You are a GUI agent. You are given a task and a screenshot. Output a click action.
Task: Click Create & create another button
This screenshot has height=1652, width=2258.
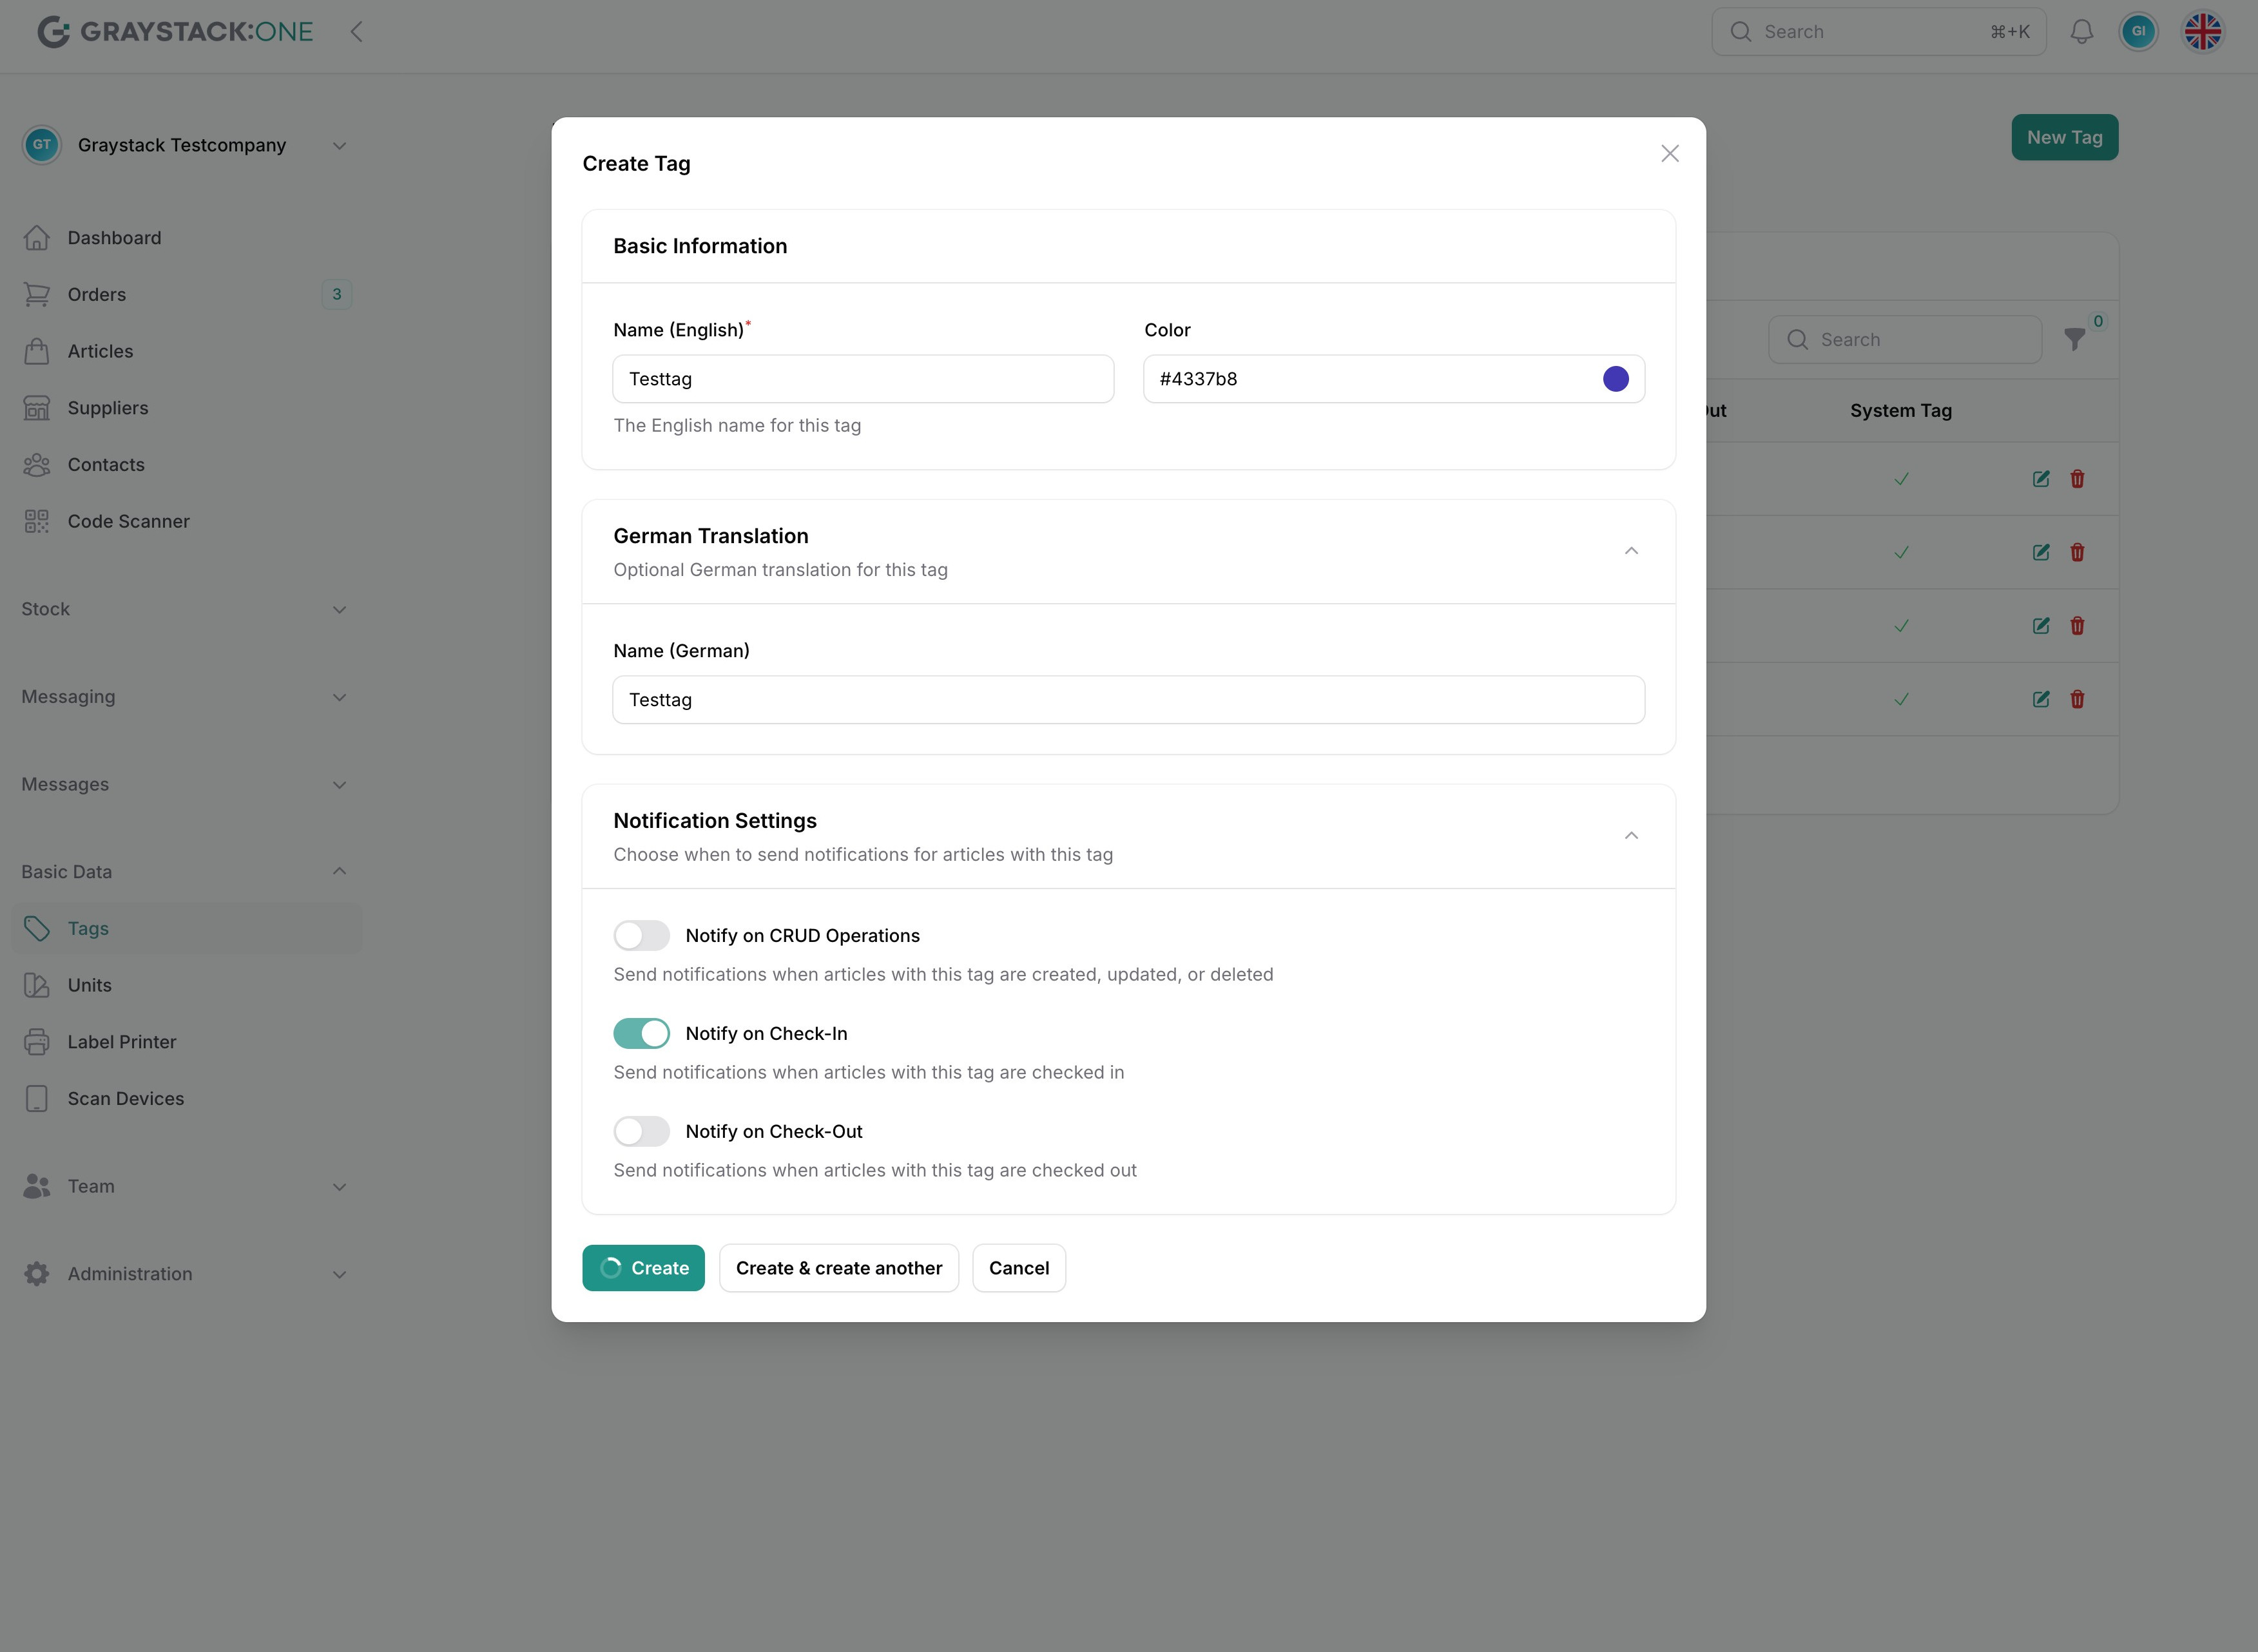838,1268
